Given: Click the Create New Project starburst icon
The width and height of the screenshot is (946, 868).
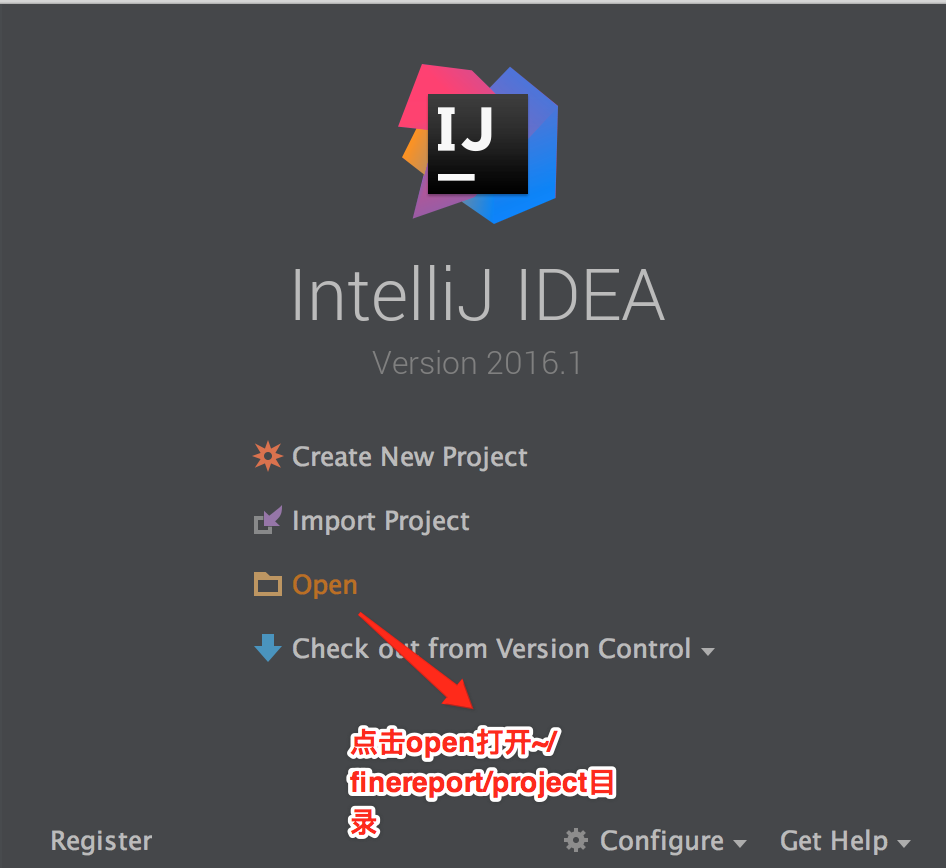Looking at the screenshot, I should pos(267,456).
